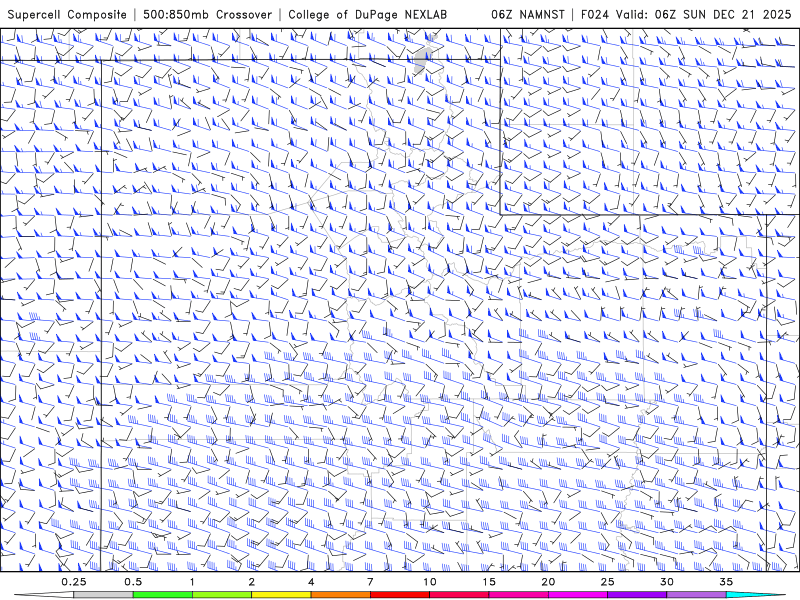This screenshot has width=800, height=600.
Task: Select the pink 15–20 legend color segment
Action: coord(518,595)
